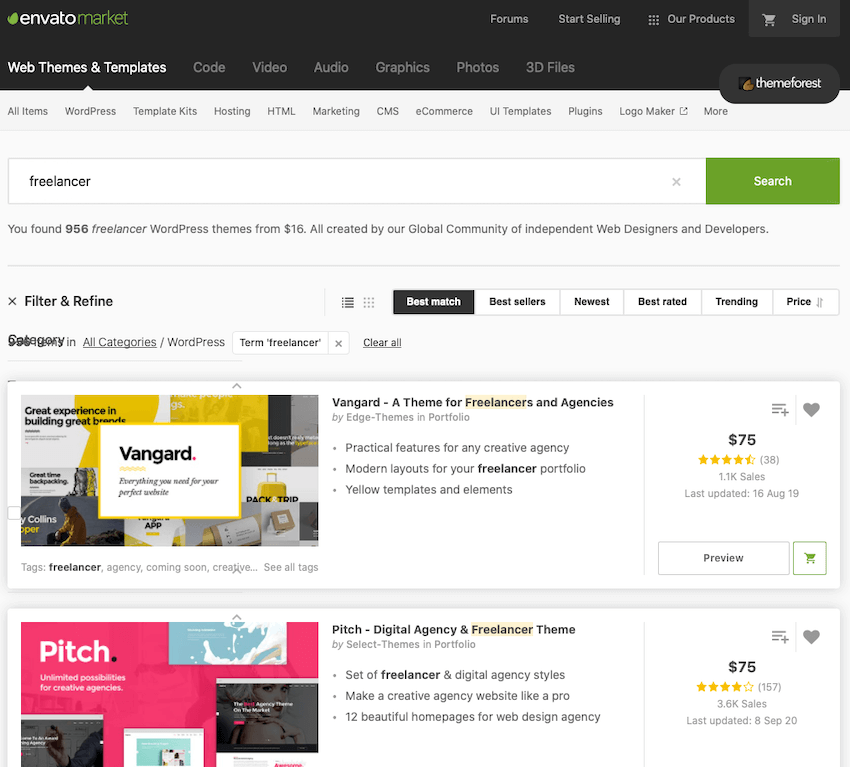Open the Audio marketplace tab
850x767 pixels.
click(x=331, y=68)
